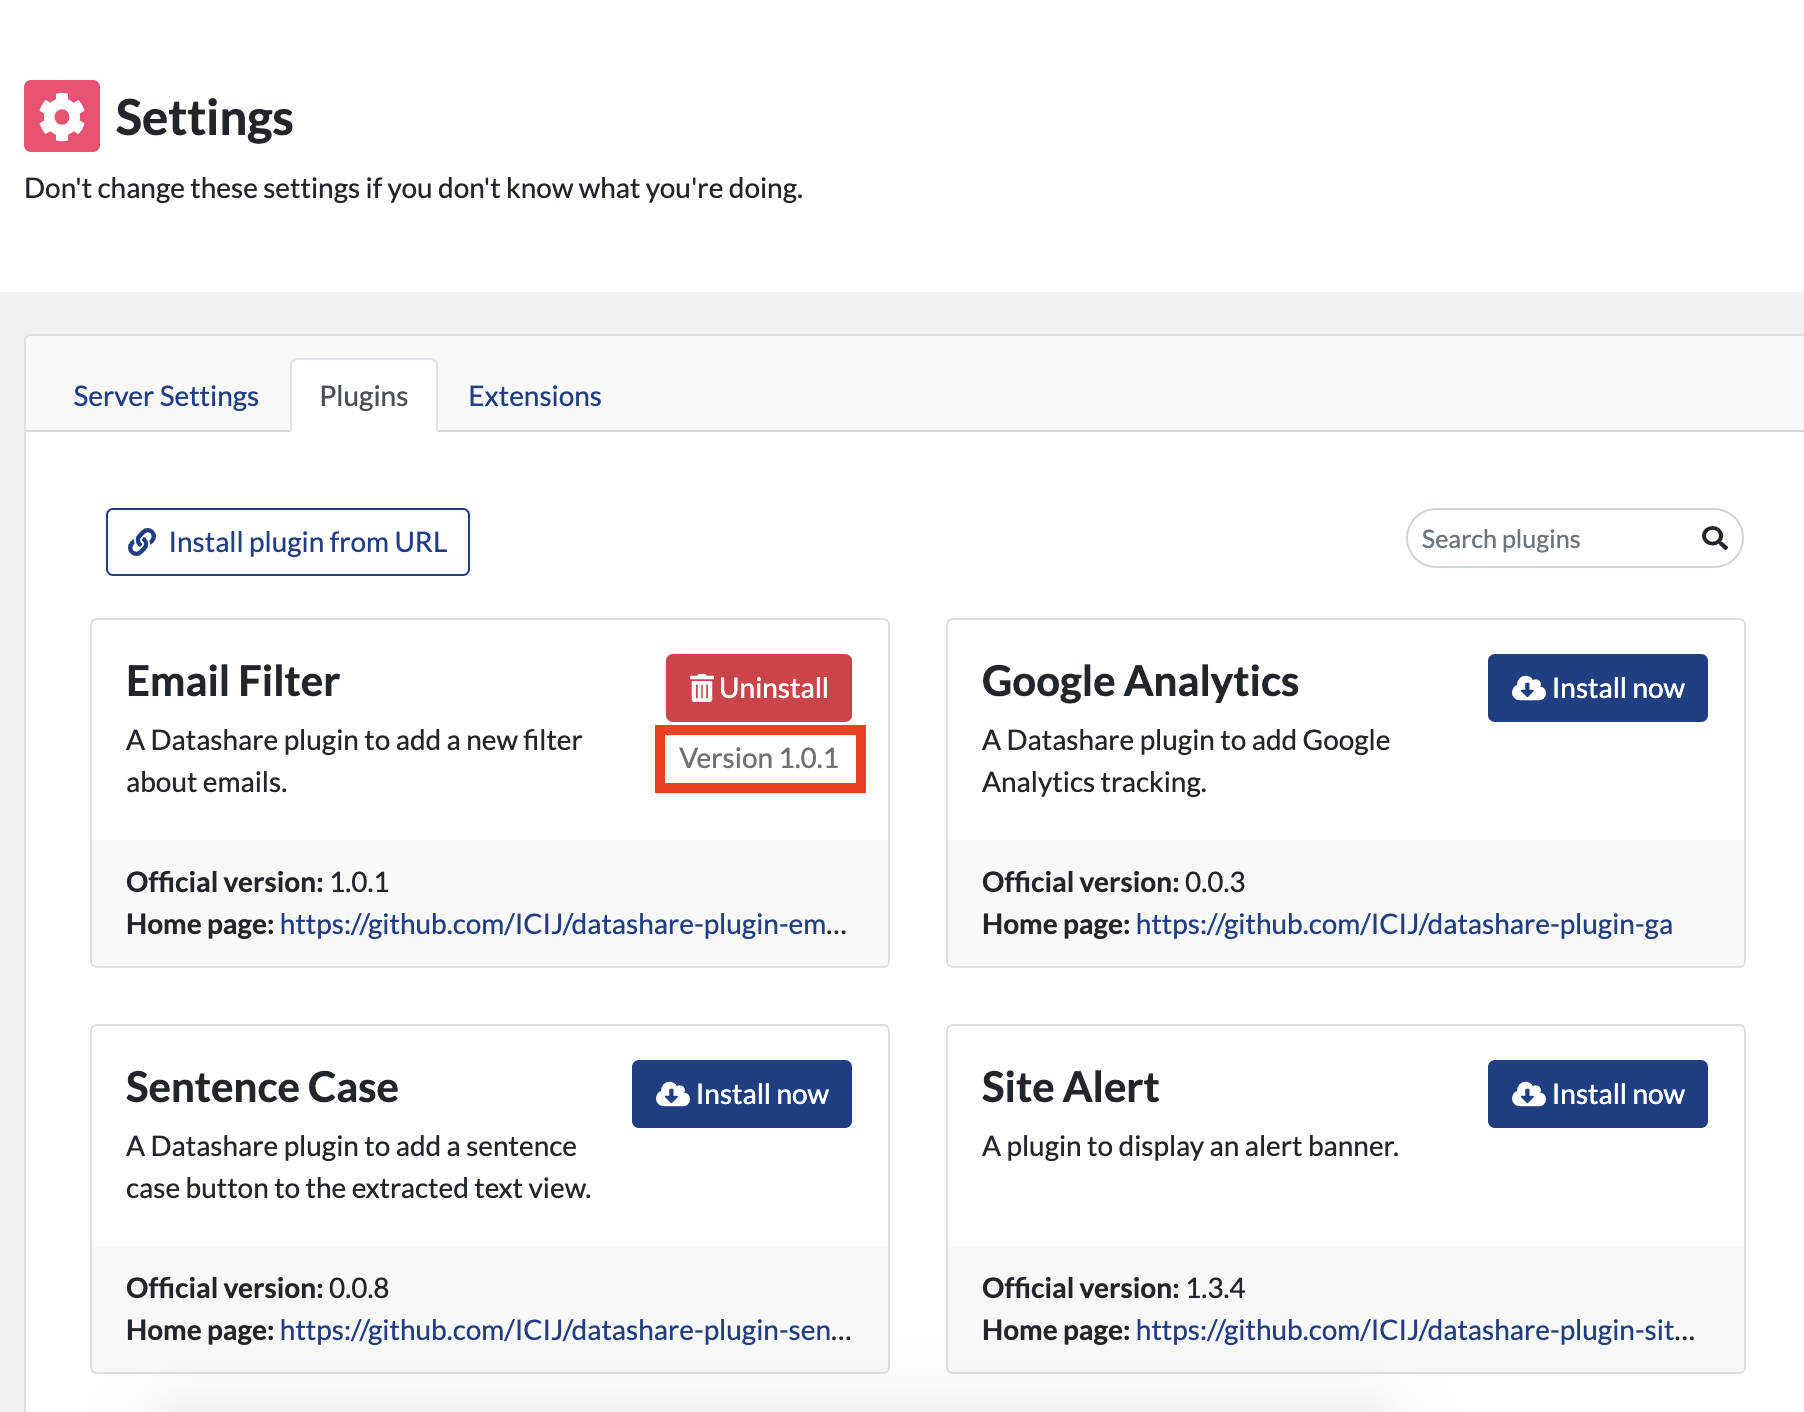Click the magnifier search icon
This screenshot has width=1804, height=1412.
(x=1714, y=538)
